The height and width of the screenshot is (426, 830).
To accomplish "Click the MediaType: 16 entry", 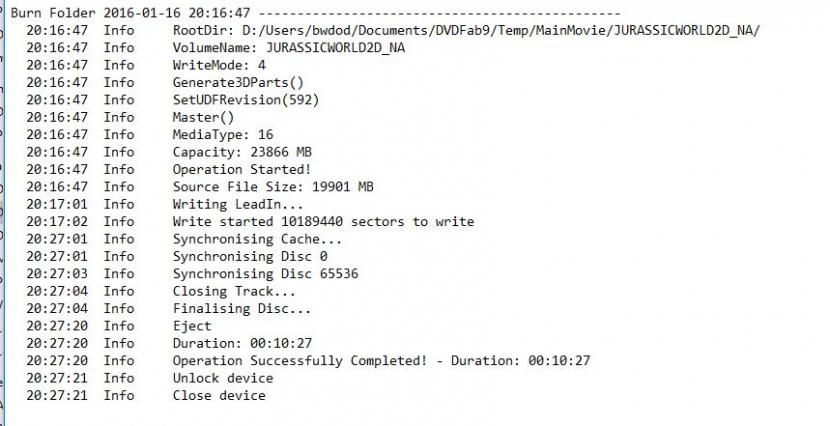I will [x=223, y=134].
